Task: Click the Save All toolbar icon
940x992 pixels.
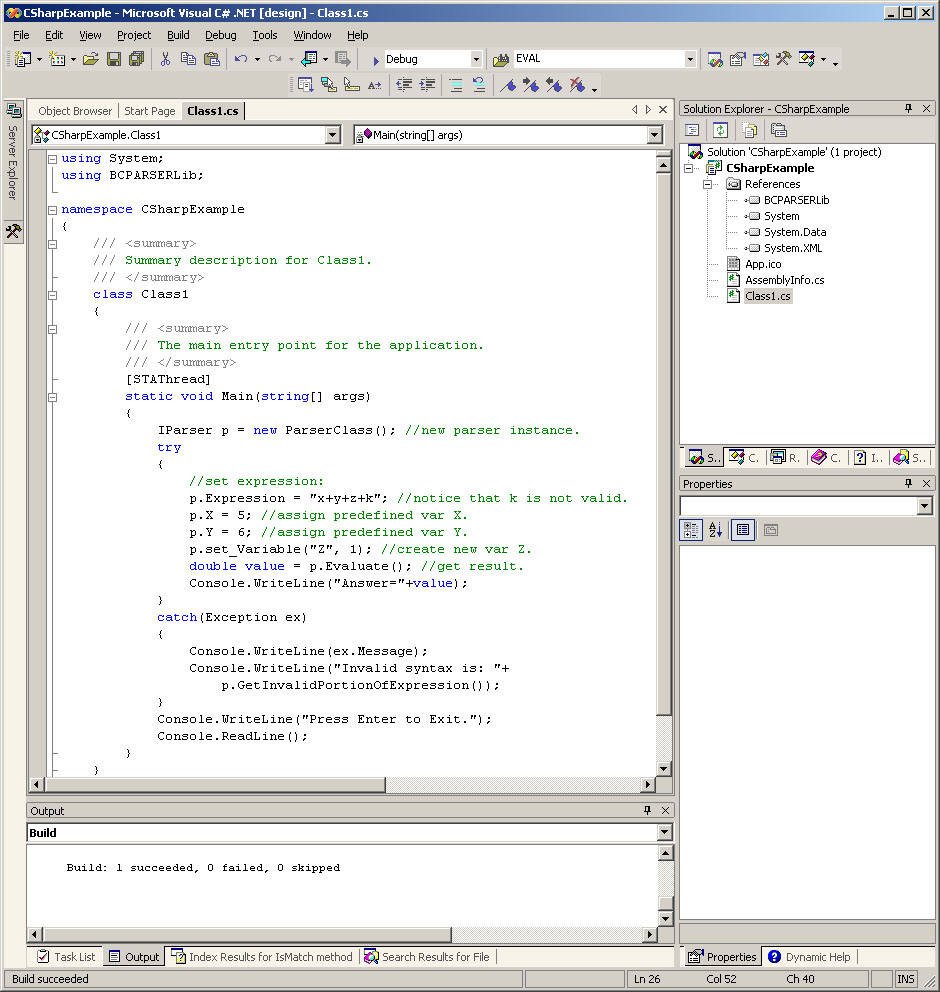Action: [x=135, y=59]
